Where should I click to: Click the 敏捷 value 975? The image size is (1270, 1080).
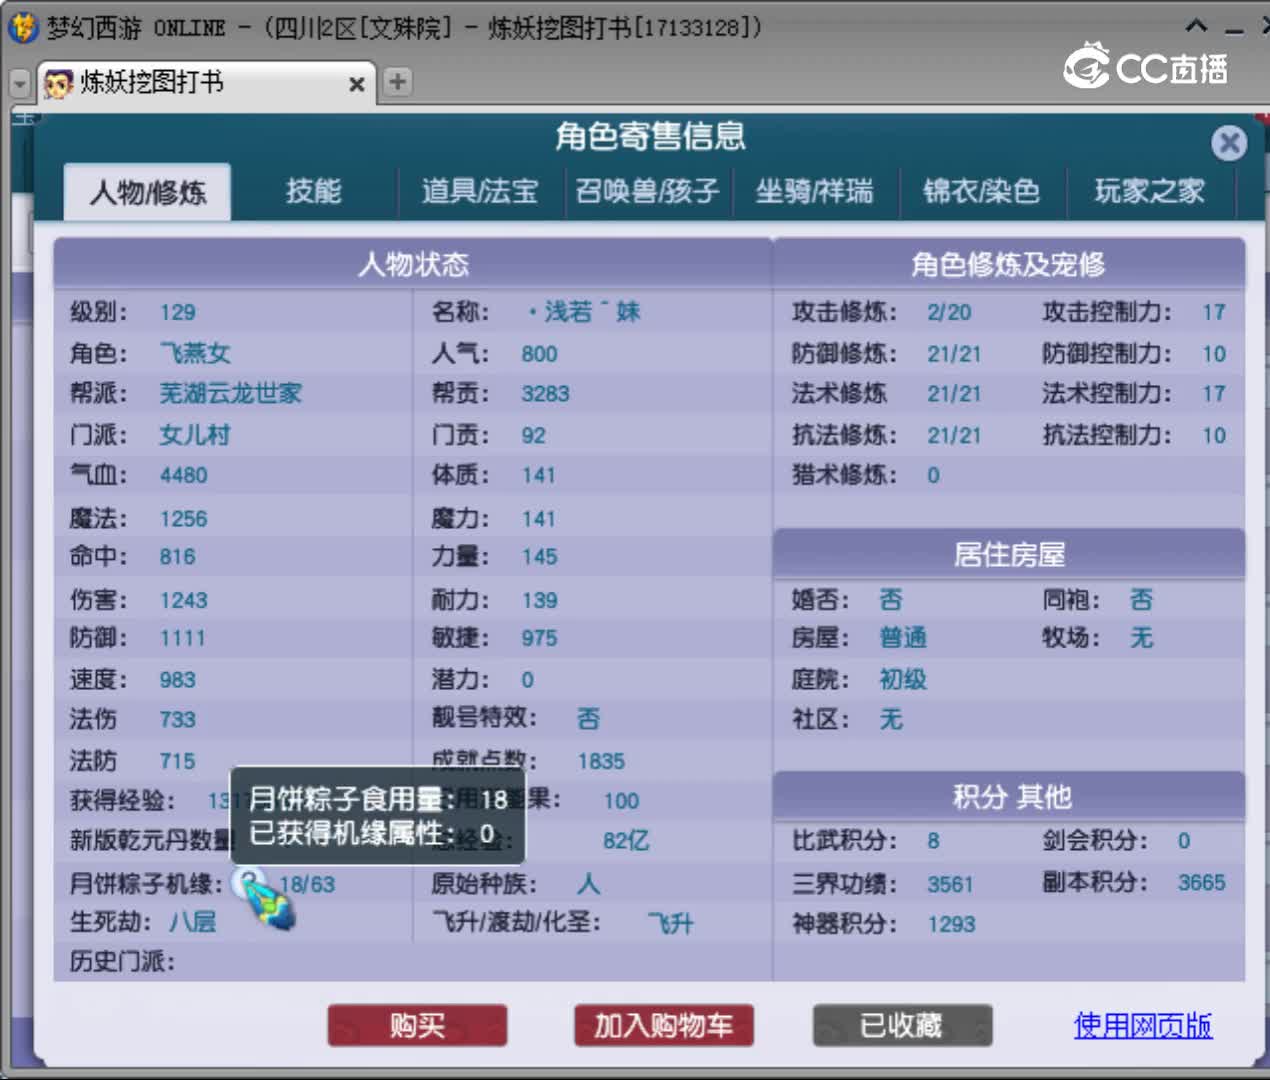point(540,638)
